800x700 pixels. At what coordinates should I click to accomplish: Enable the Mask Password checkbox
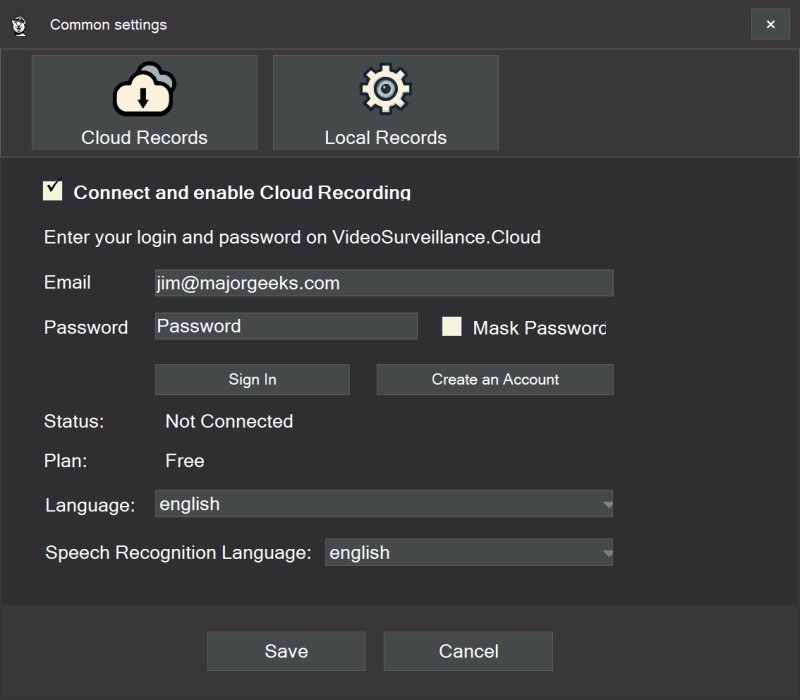click(x=452, y=327)
